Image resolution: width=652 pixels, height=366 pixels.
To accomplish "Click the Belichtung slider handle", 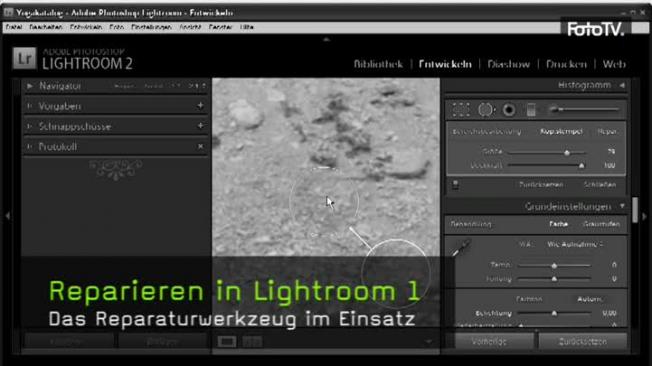I will pos(554,313).
